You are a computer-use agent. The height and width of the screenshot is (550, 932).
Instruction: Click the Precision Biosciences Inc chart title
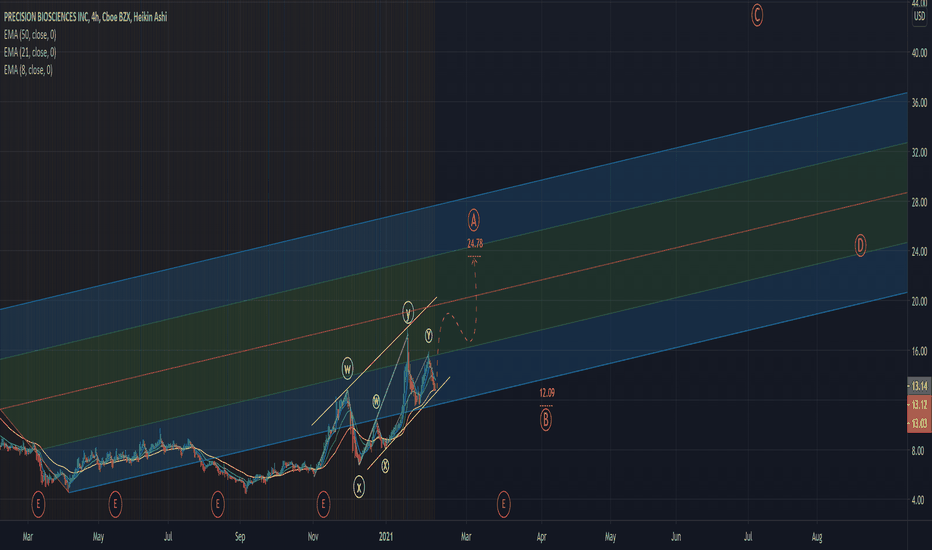(86, 17)
